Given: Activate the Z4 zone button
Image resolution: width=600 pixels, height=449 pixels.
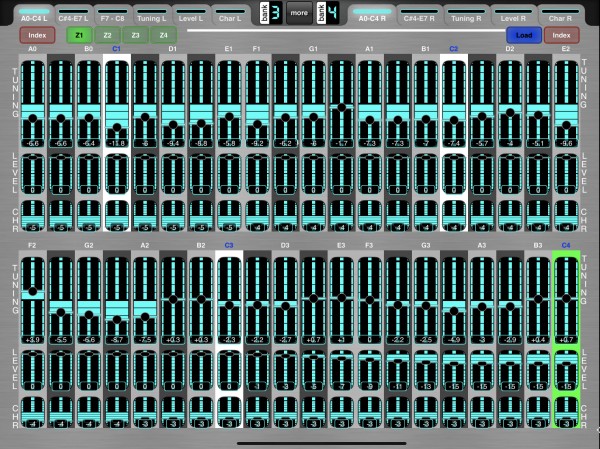Looking at the screenshot, I should point(164,35).
